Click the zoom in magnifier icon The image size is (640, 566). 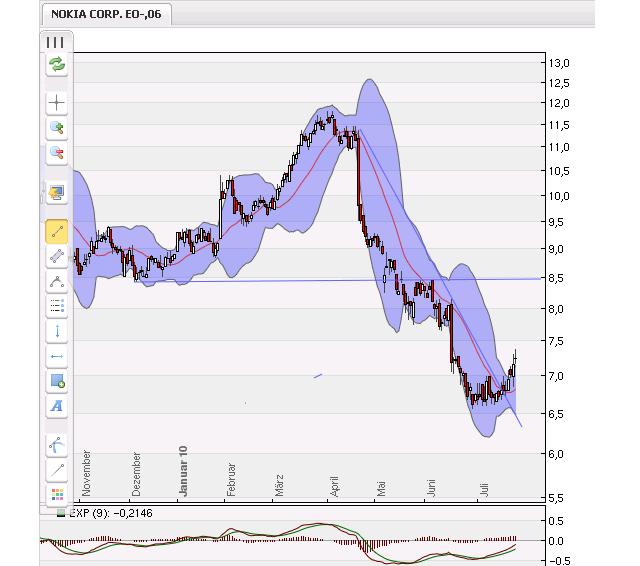pos(57,128)
